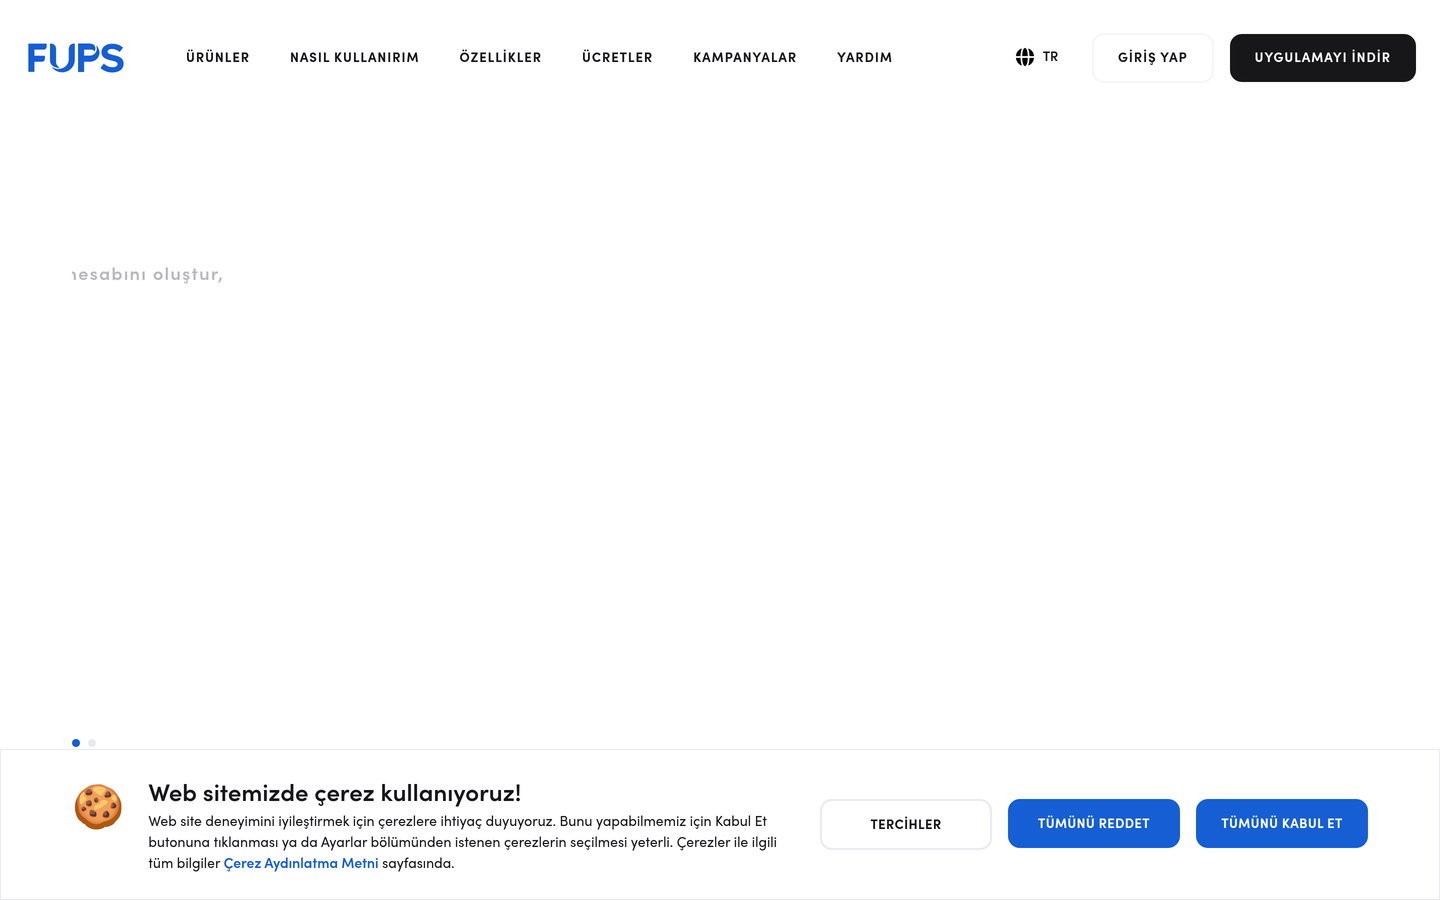Open cookie TERCİHLER settings
This screenshot has width=1440, height=900.
(906, 824)
